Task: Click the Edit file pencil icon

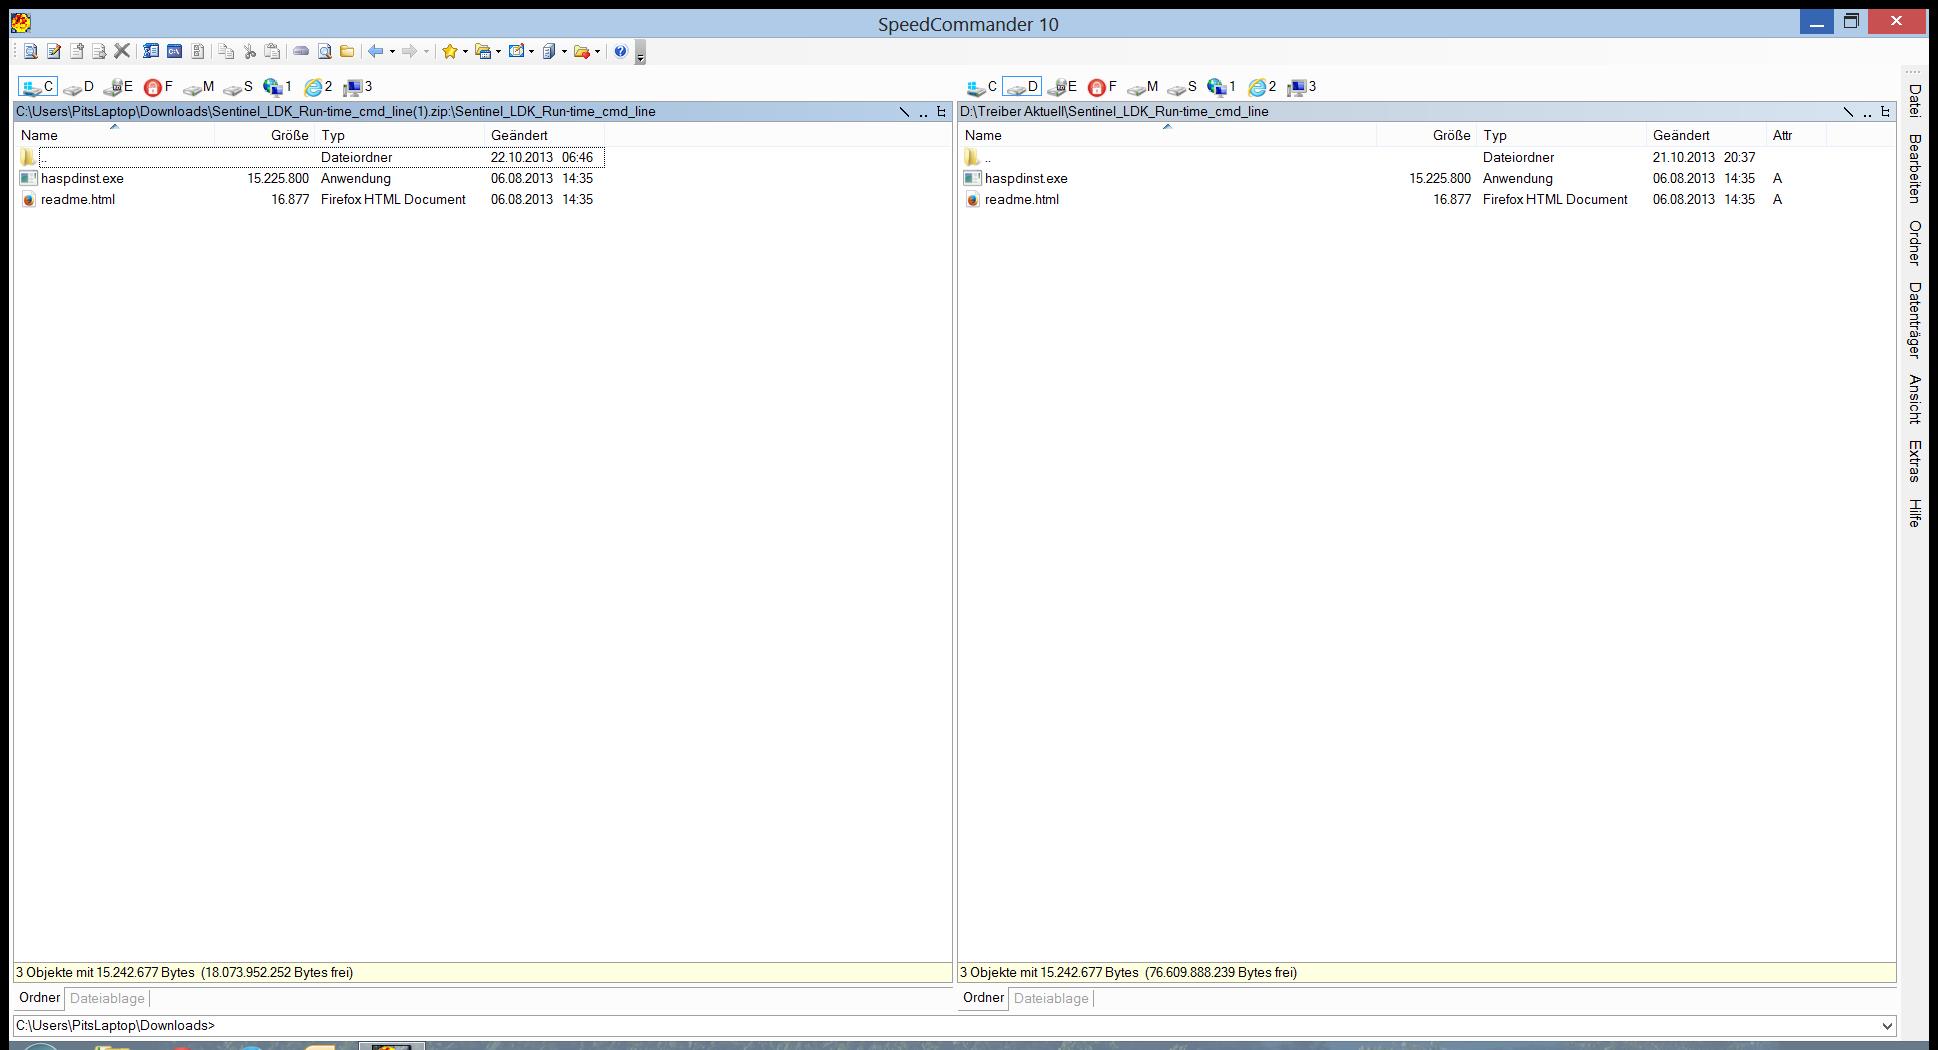Action: click(54, 51)
